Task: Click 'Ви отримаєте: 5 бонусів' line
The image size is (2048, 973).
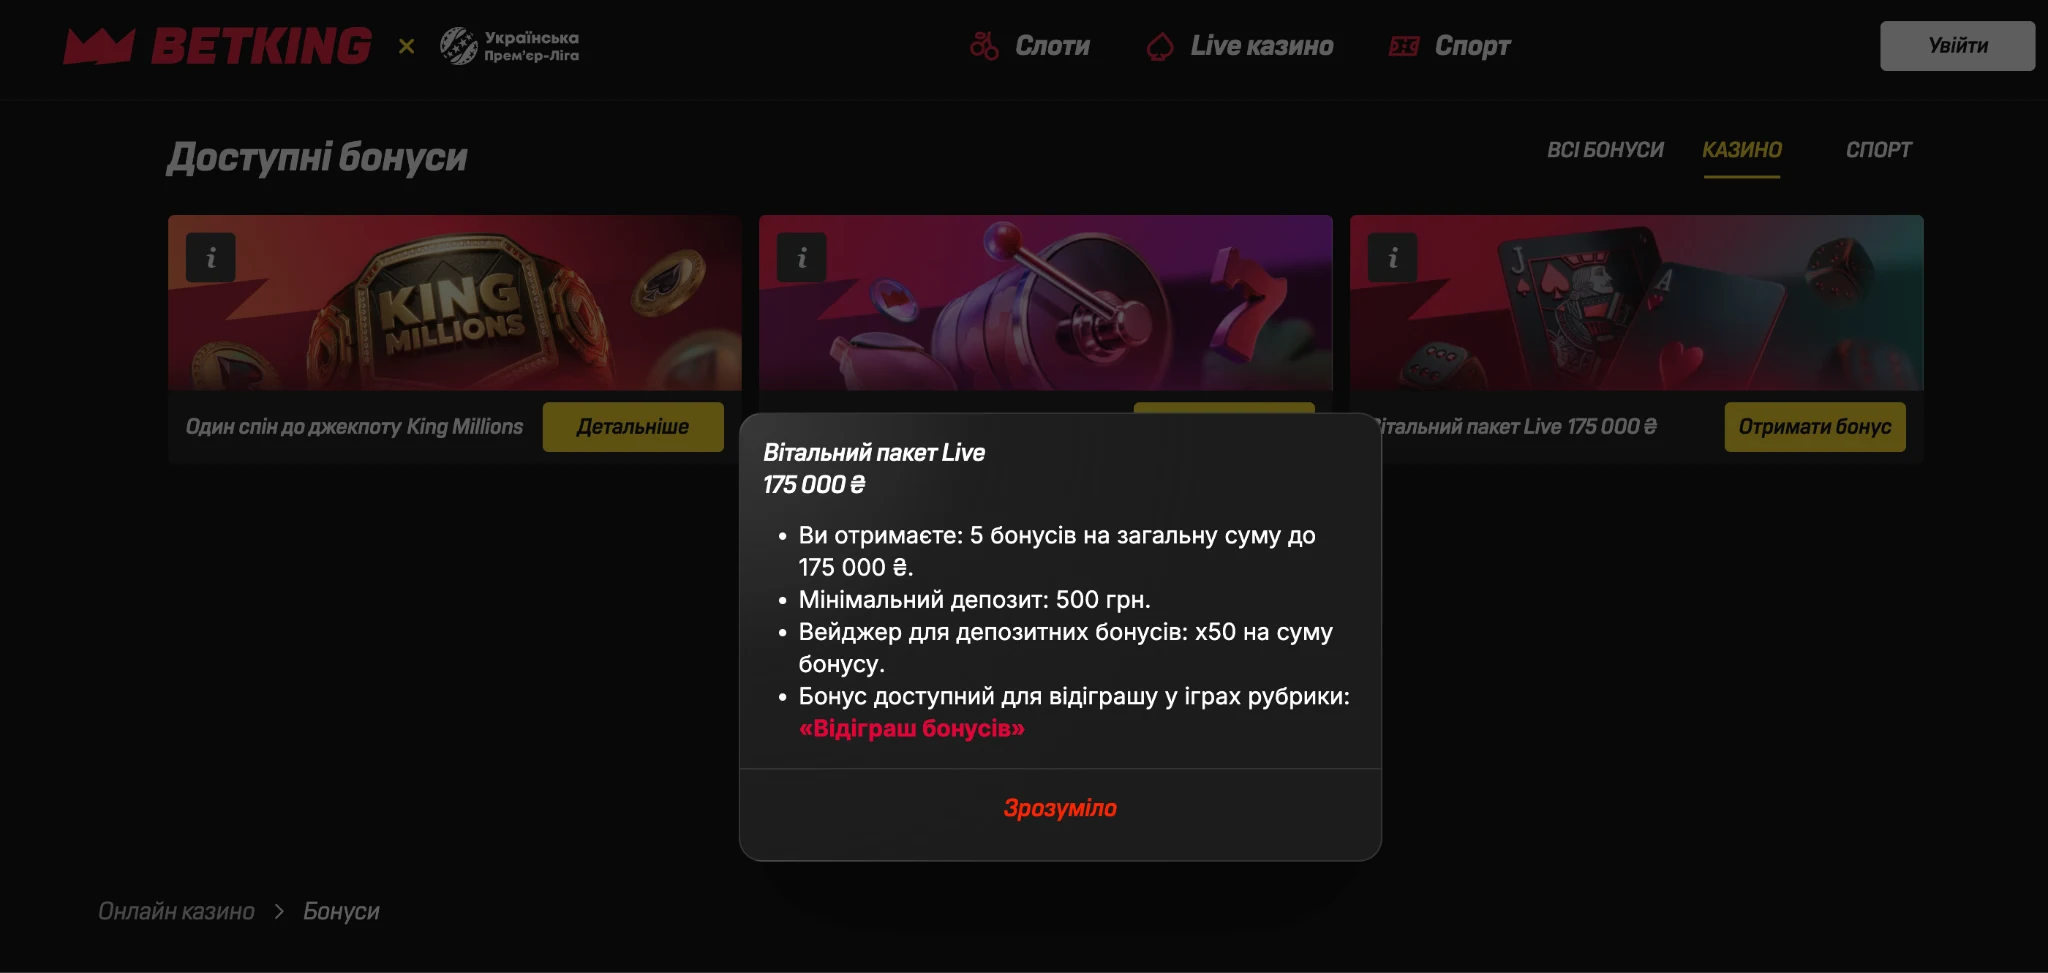Action: pyautogui.click(x=1056, y=551)
